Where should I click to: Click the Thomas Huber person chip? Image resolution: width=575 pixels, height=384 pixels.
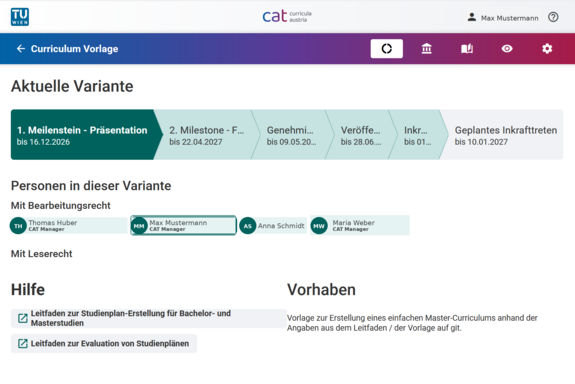pyautogui.click(x=69, y=226)
